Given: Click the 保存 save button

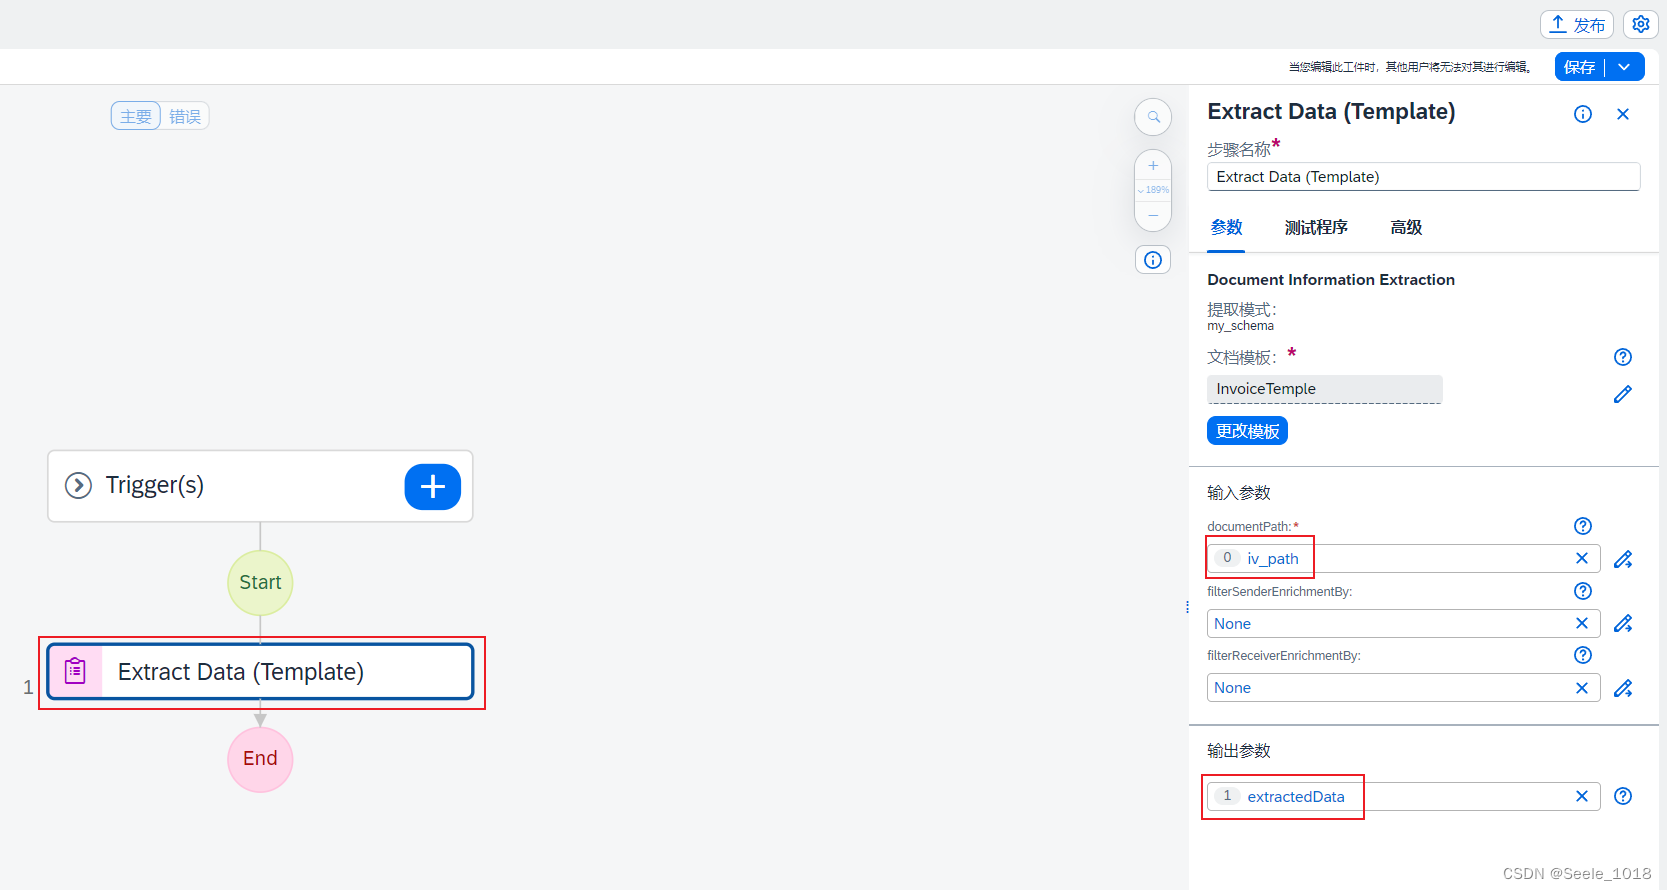Looking at the screenshot, I should click(x=1579, y=67).
